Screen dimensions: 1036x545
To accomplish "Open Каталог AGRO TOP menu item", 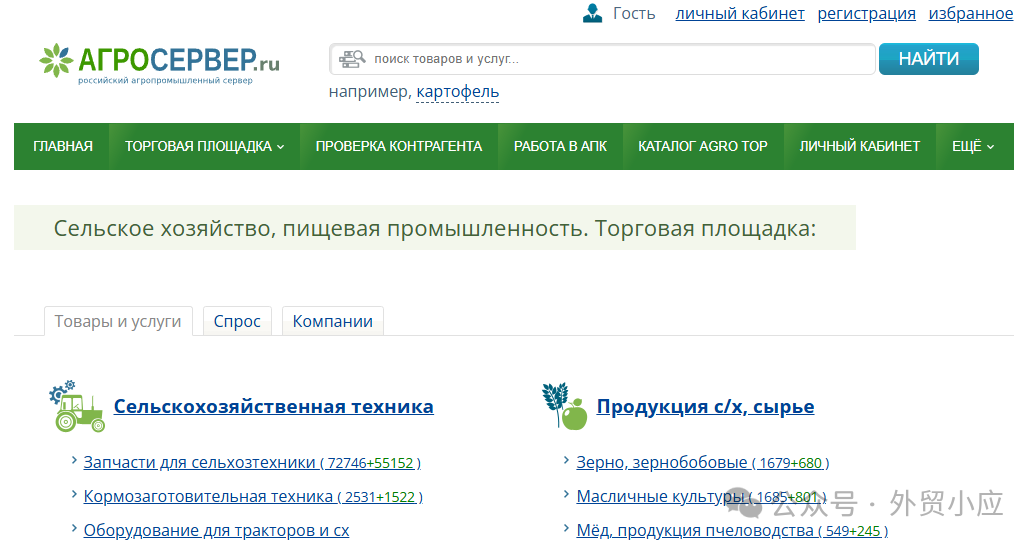I will click(702, 146).
